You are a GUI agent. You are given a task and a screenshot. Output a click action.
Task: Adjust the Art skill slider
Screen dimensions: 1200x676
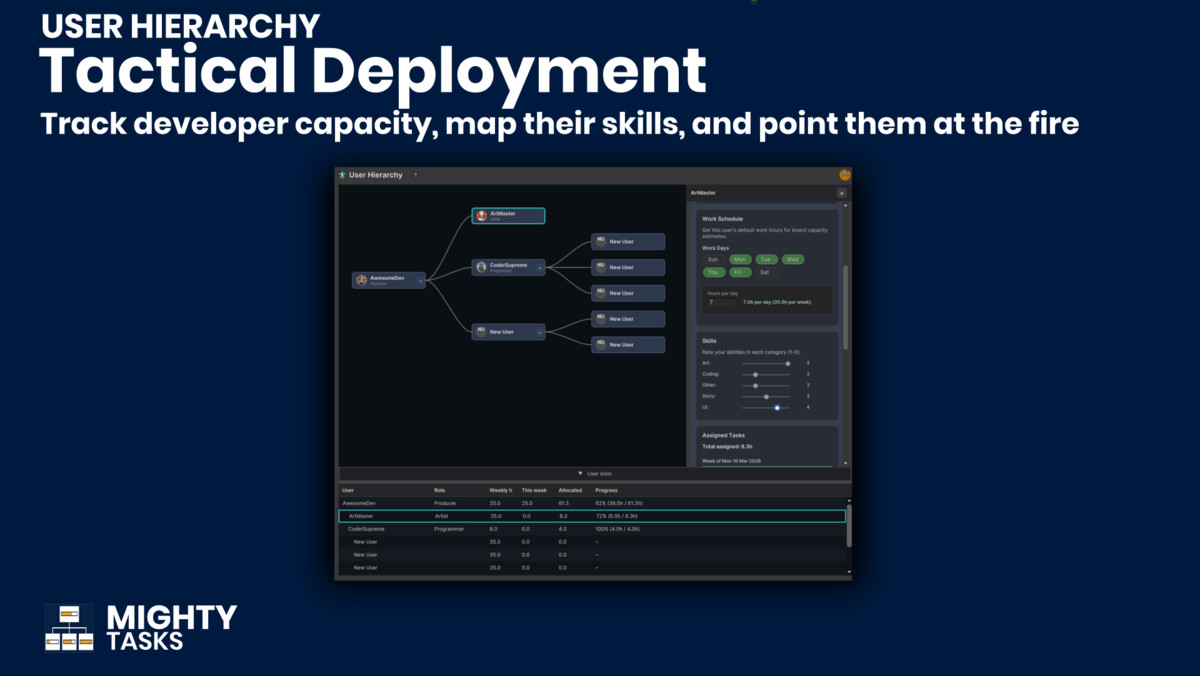(x=766, y=363)
